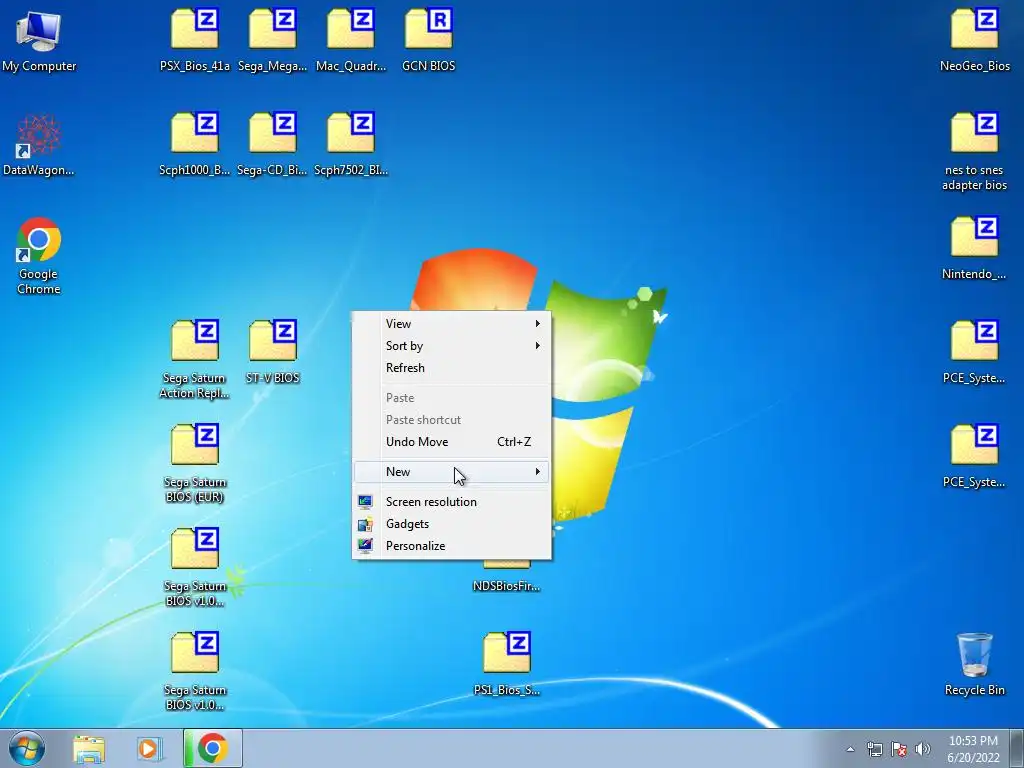Select the Sega_Mega zip folder

(x=272, y=40)
